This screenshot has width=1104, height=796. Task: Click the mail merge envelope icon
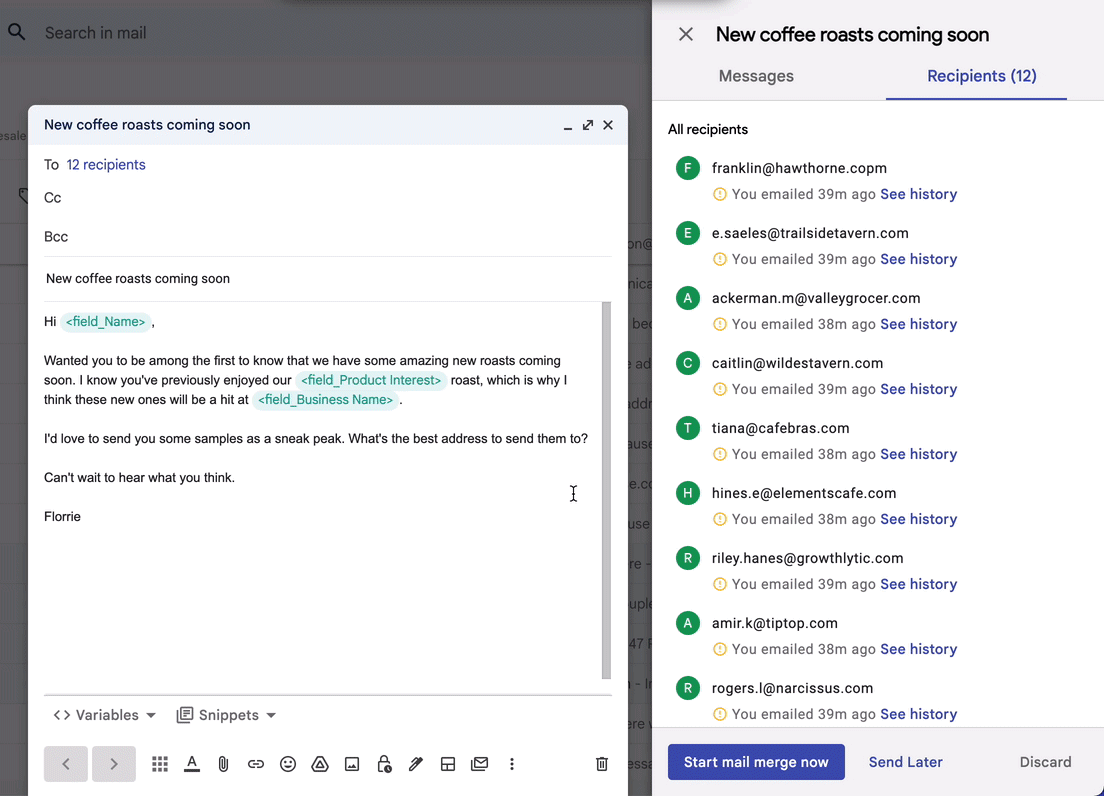(x=479, y=764)
